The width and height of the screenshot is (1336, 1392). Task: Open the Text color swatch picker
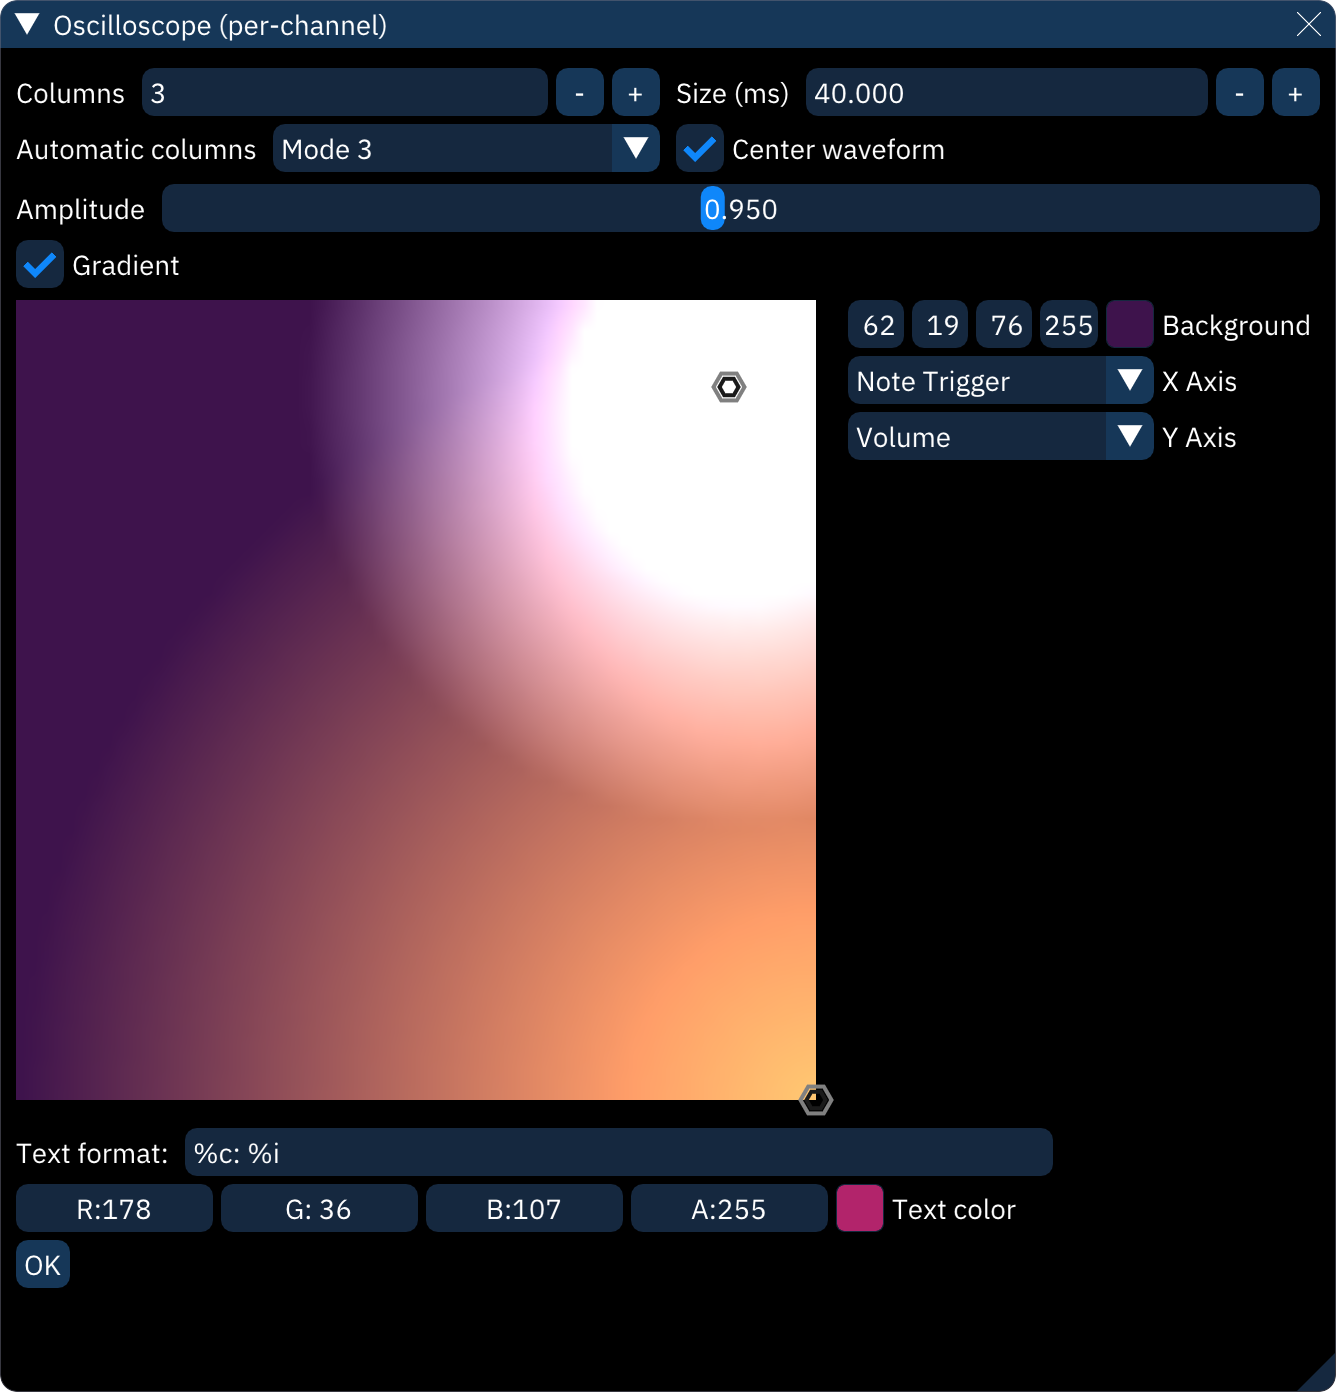pyautogui.click(x=859, y=1209)
